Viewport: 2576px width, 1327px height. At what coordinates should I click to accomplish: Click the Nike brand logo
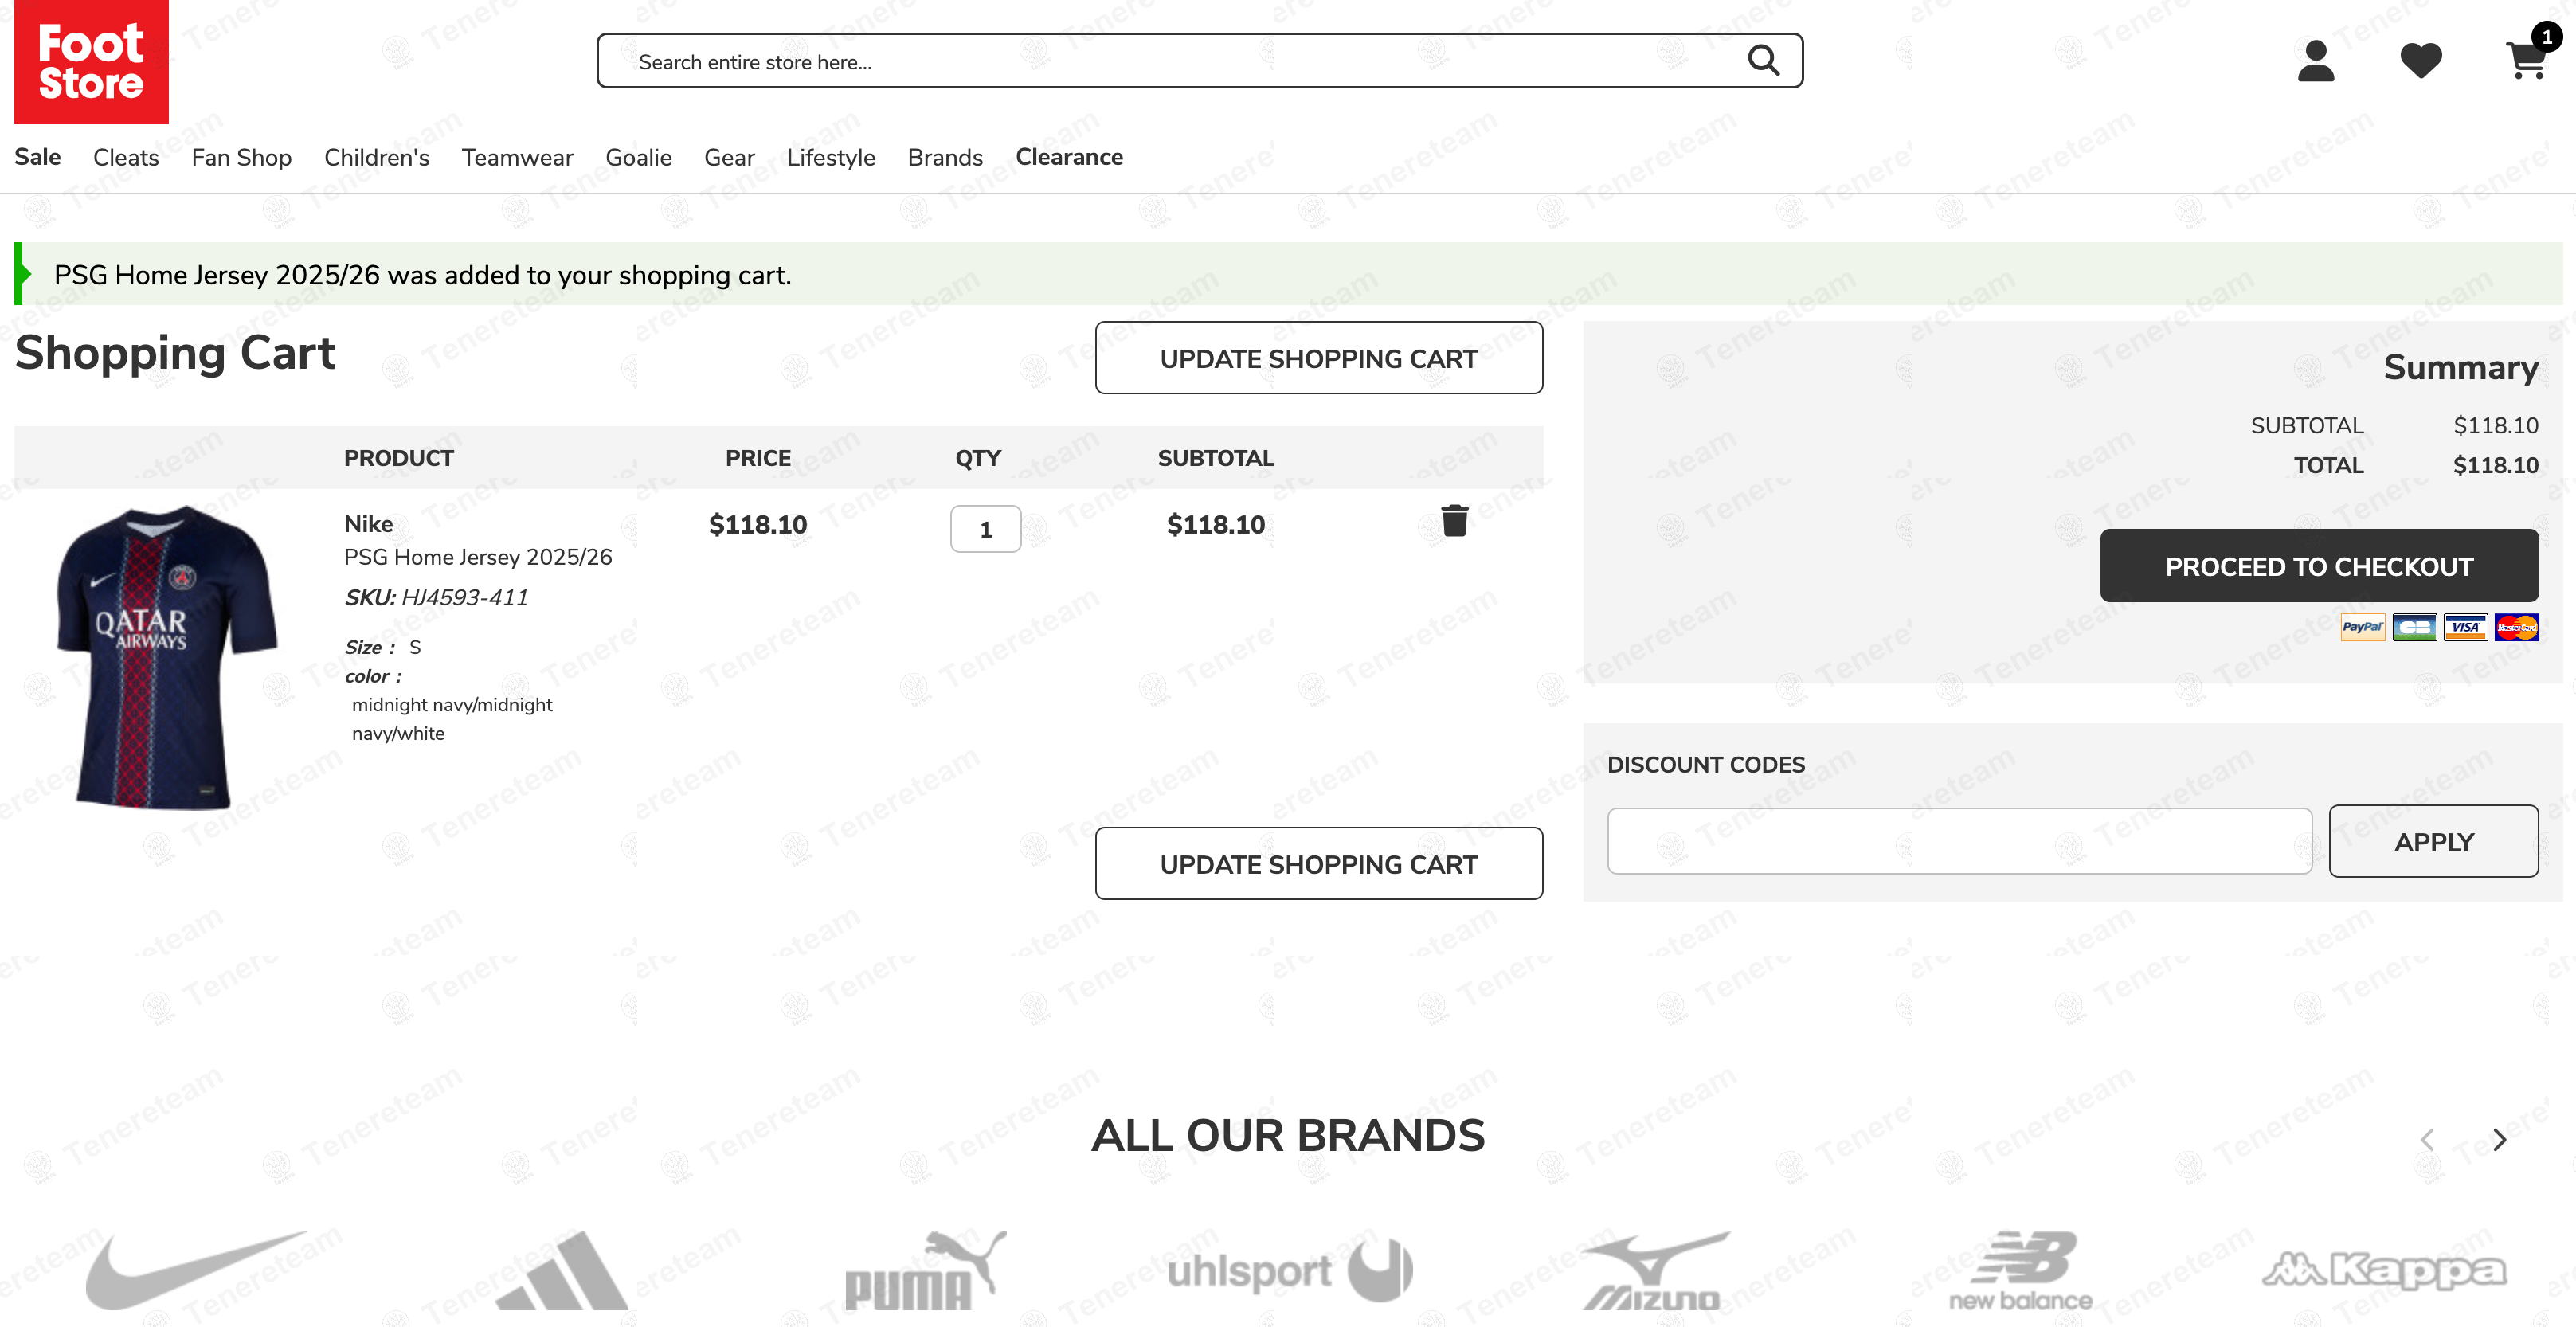click(x=196, y=1268)
